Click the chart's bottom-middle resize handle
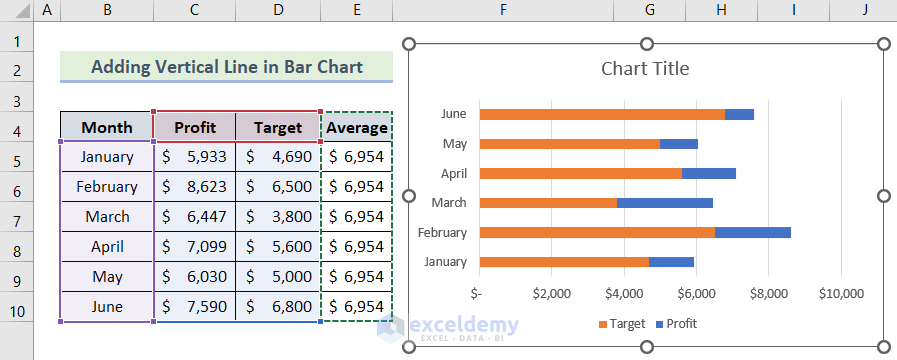Image resolution: width=897 pixels, height=360 pixels. [646, 347]
